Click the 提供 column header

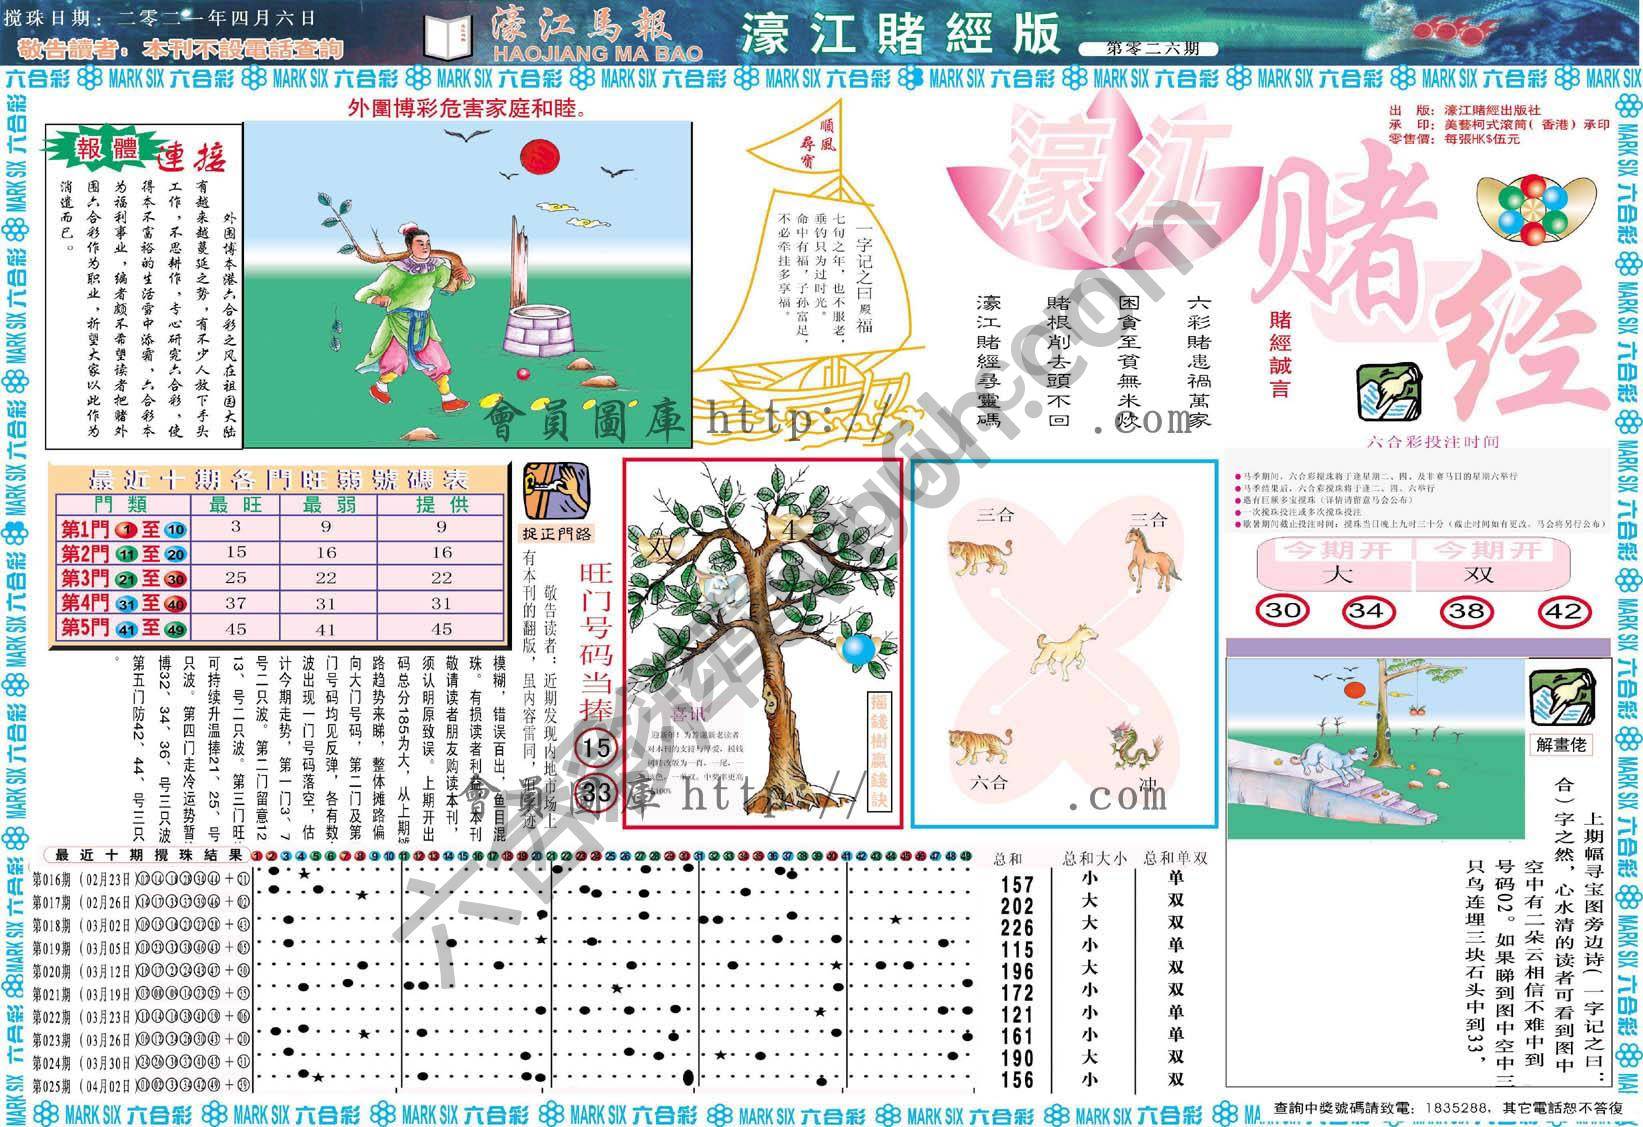[x=441, y=504]
